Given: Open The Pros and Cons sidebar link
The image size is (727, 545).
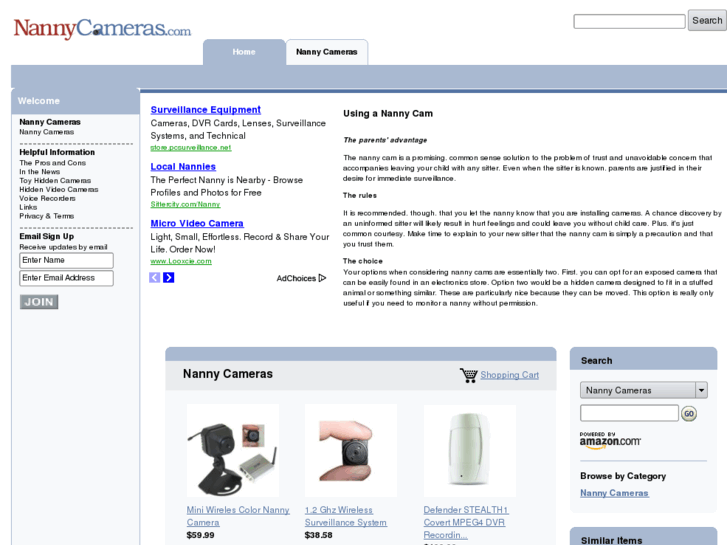Looking at the screenshot, I should 52,163.
